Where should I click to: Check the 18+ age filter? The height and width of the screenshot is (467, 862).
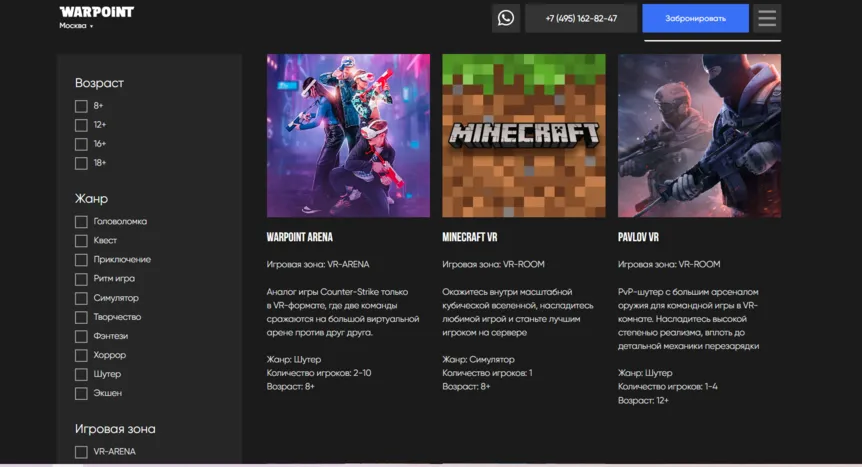coord(81,163)
